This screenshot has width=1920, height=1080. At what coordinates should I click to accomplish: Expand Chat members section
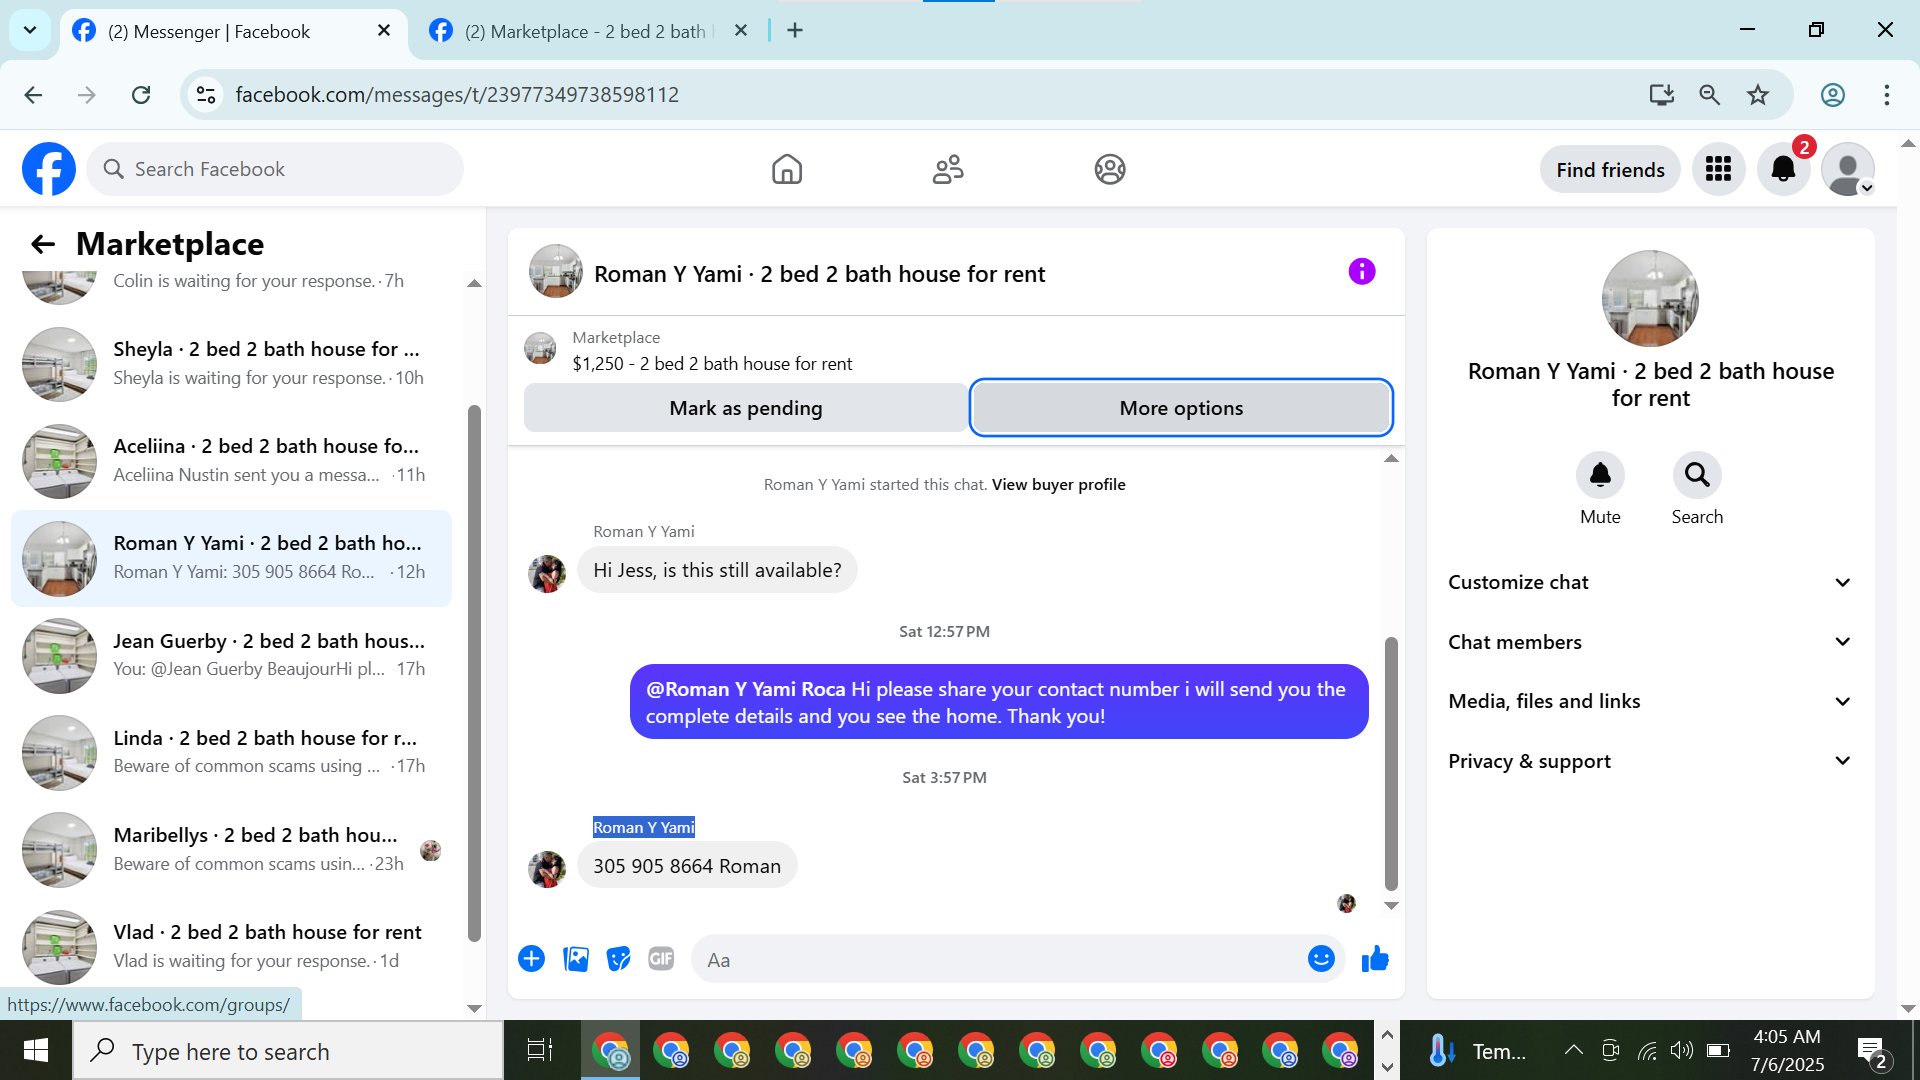pos(1650,642)
